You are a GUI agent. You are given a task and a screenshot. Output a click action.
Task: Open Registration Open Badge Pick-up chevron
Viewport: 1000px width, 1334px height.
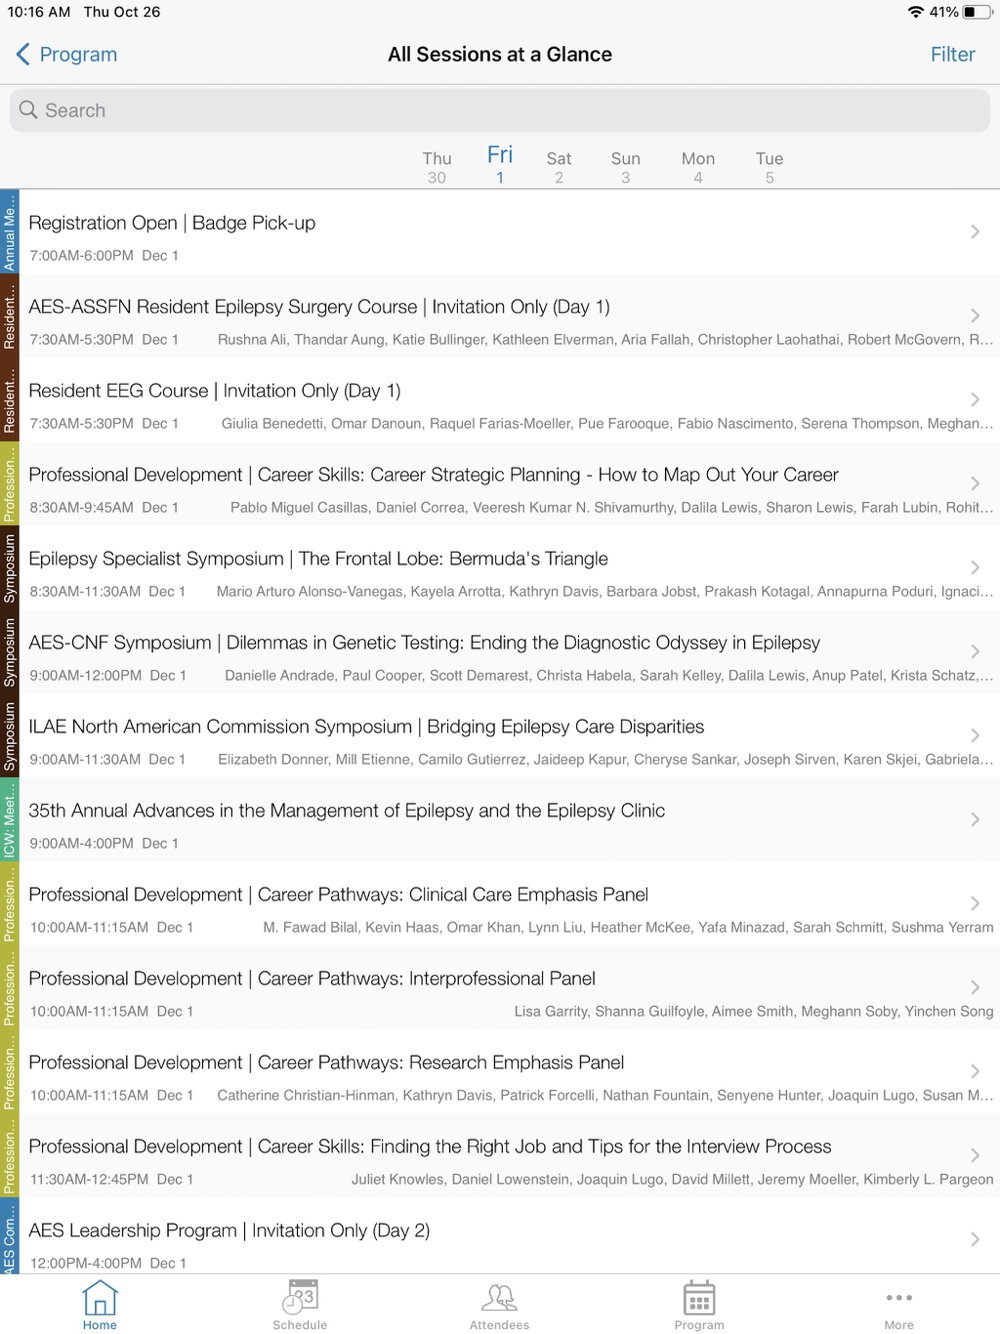[975, 232]
